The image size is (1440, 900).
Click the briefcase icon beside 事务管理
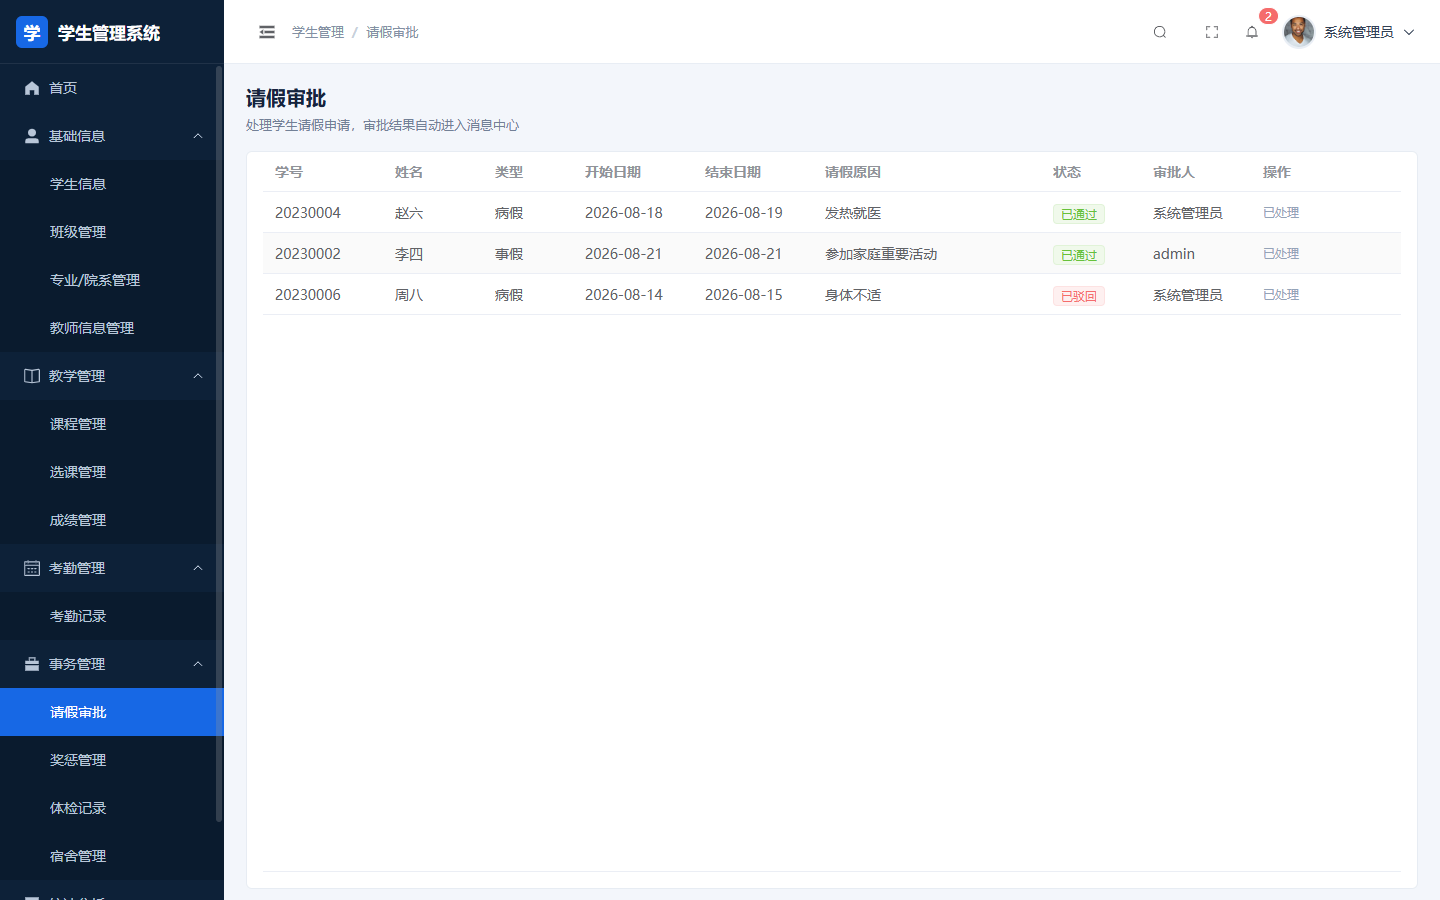click(32, 664)
